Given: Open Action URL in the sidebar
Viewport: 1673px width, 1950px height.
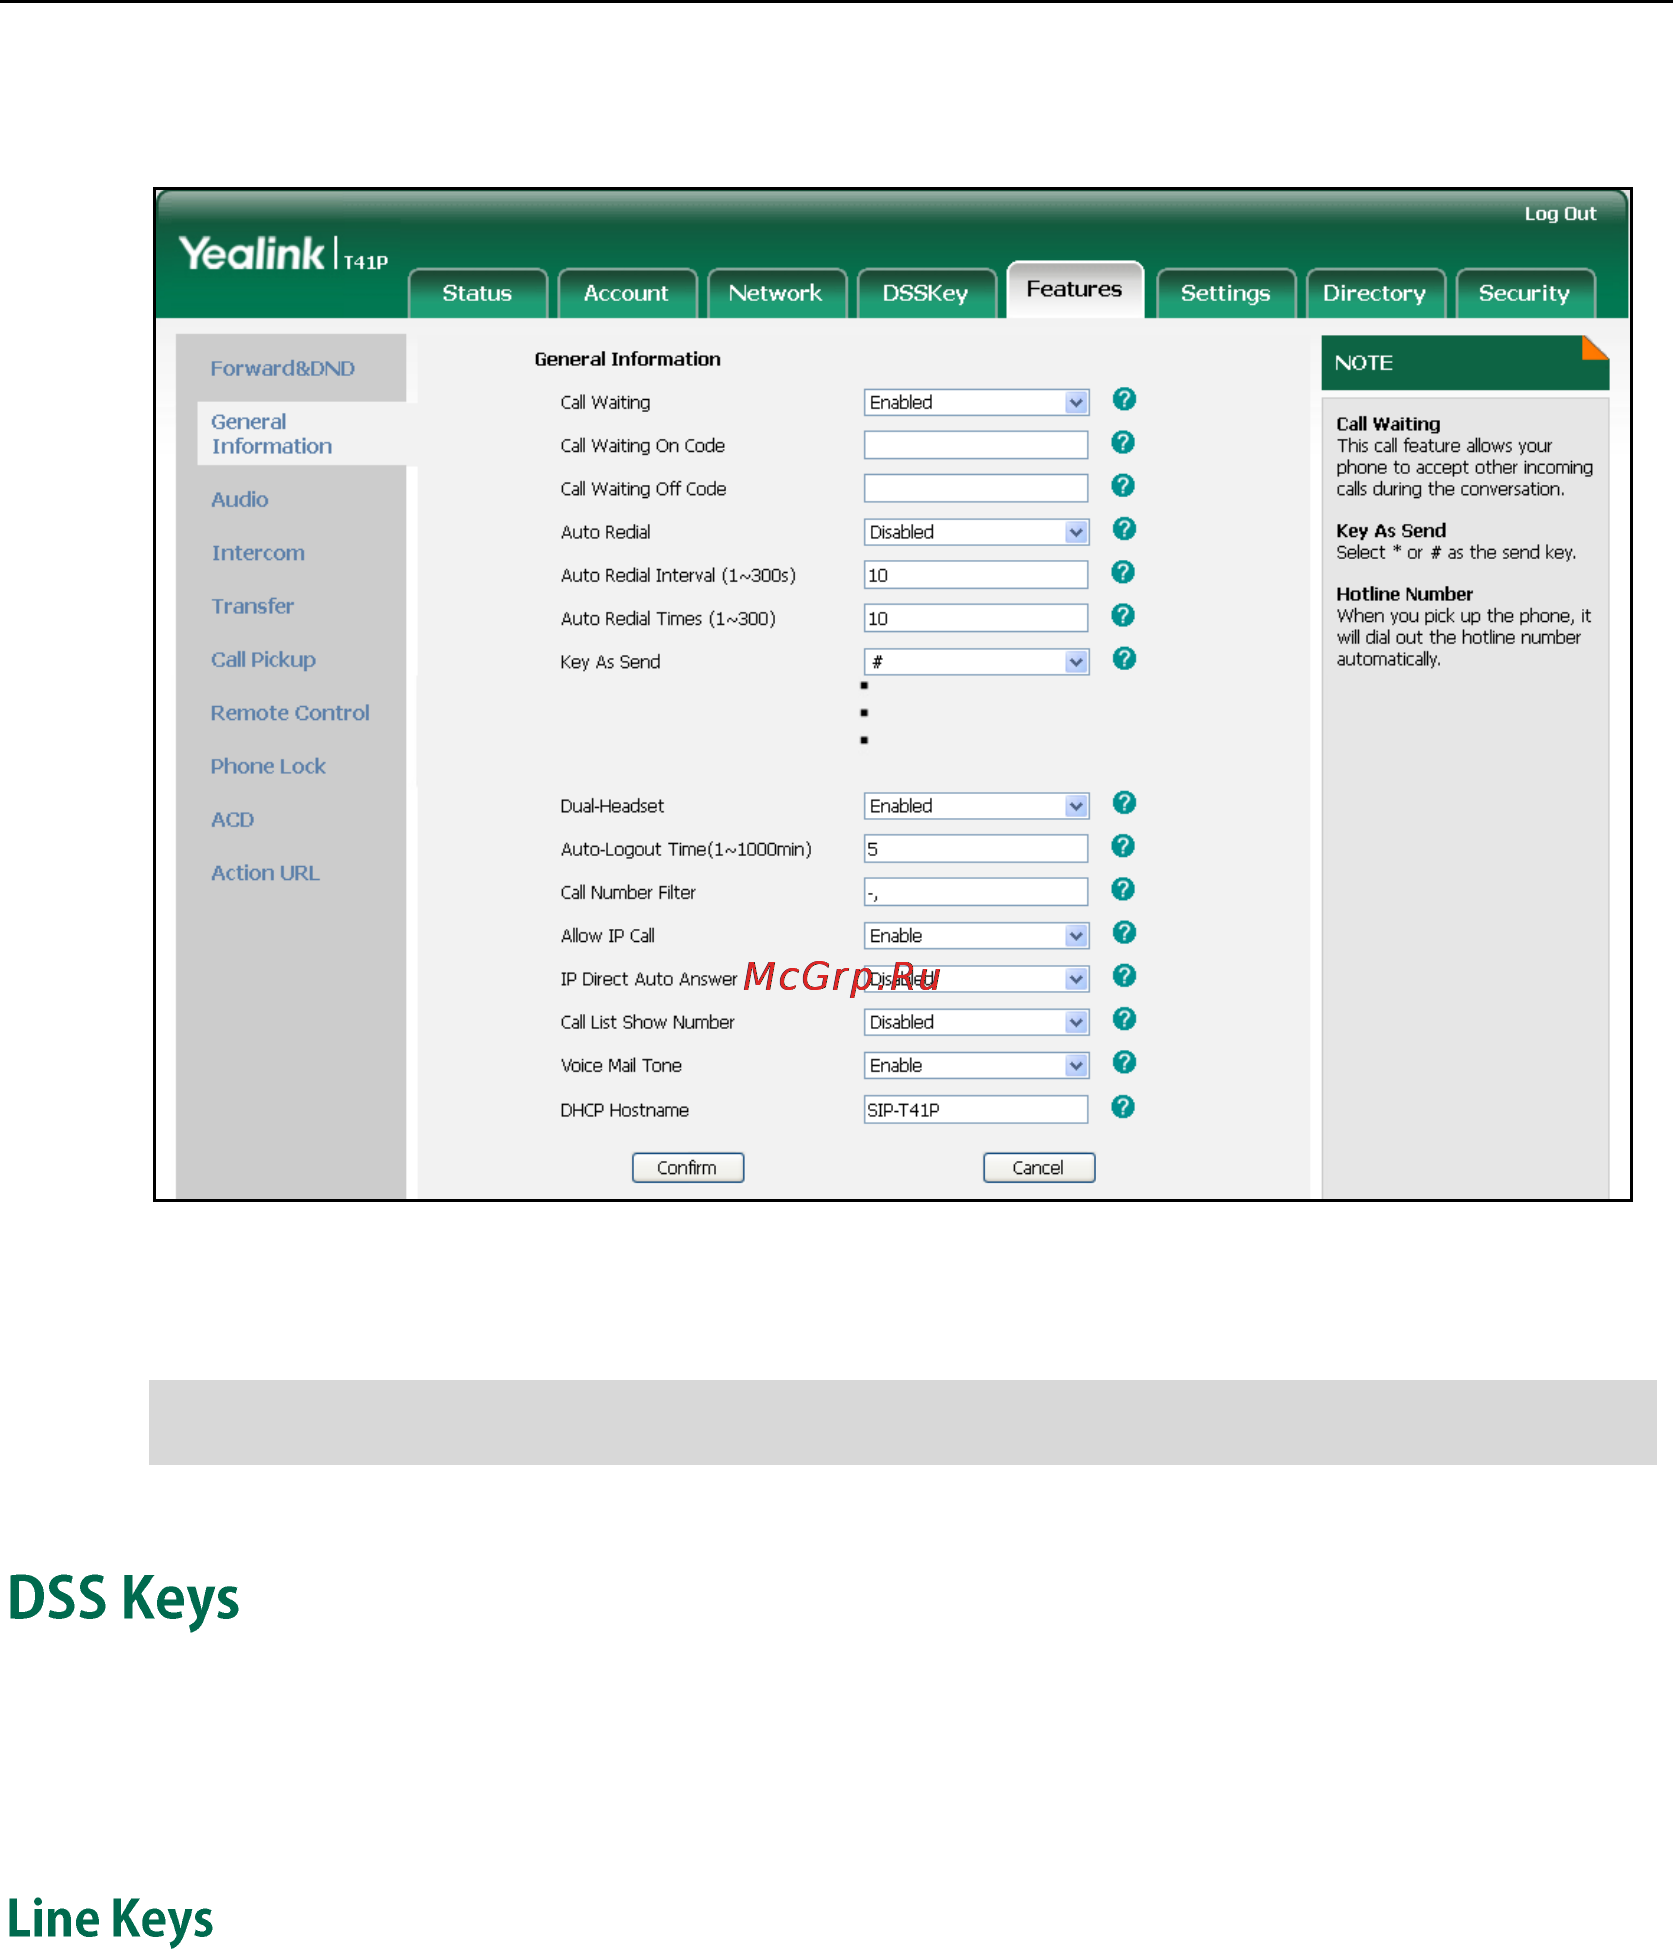Looking at the screenshot, I should click(265, 873).
